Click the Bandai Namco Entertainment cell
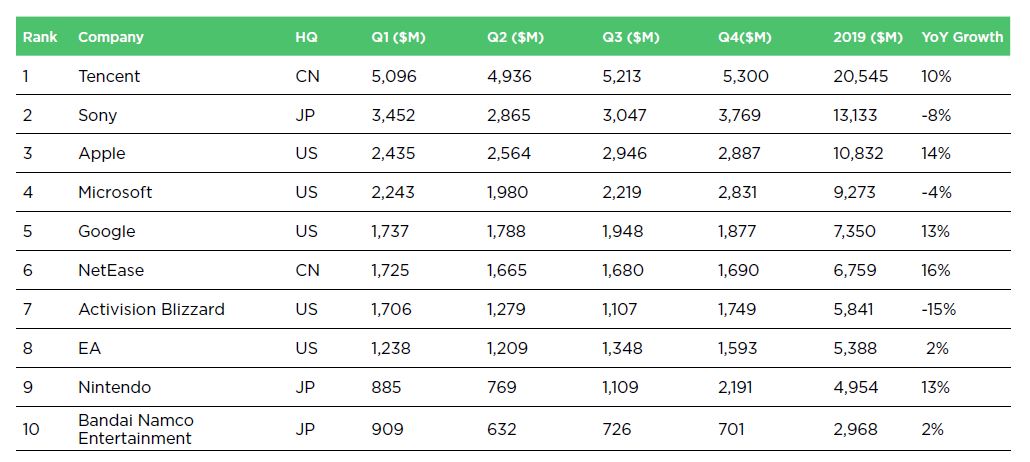 (x=136, y=429)
